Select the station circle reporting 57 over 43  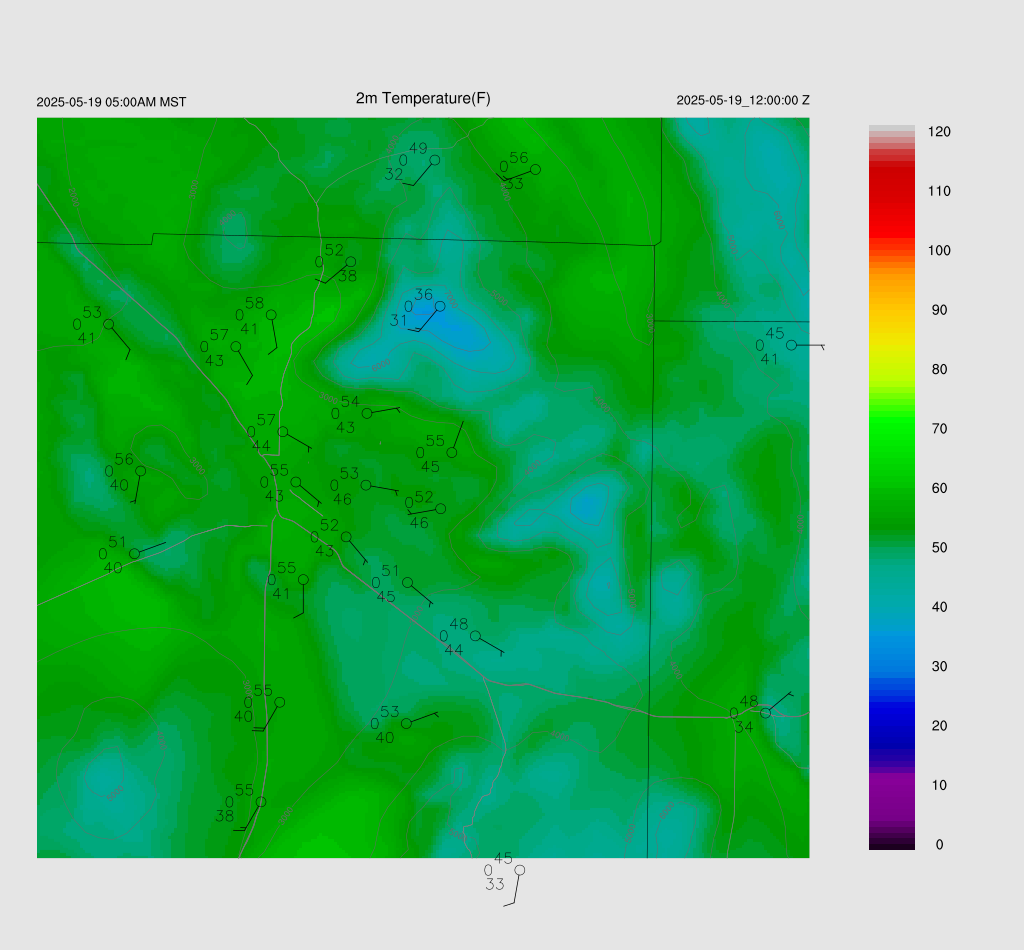click(236, 347)
